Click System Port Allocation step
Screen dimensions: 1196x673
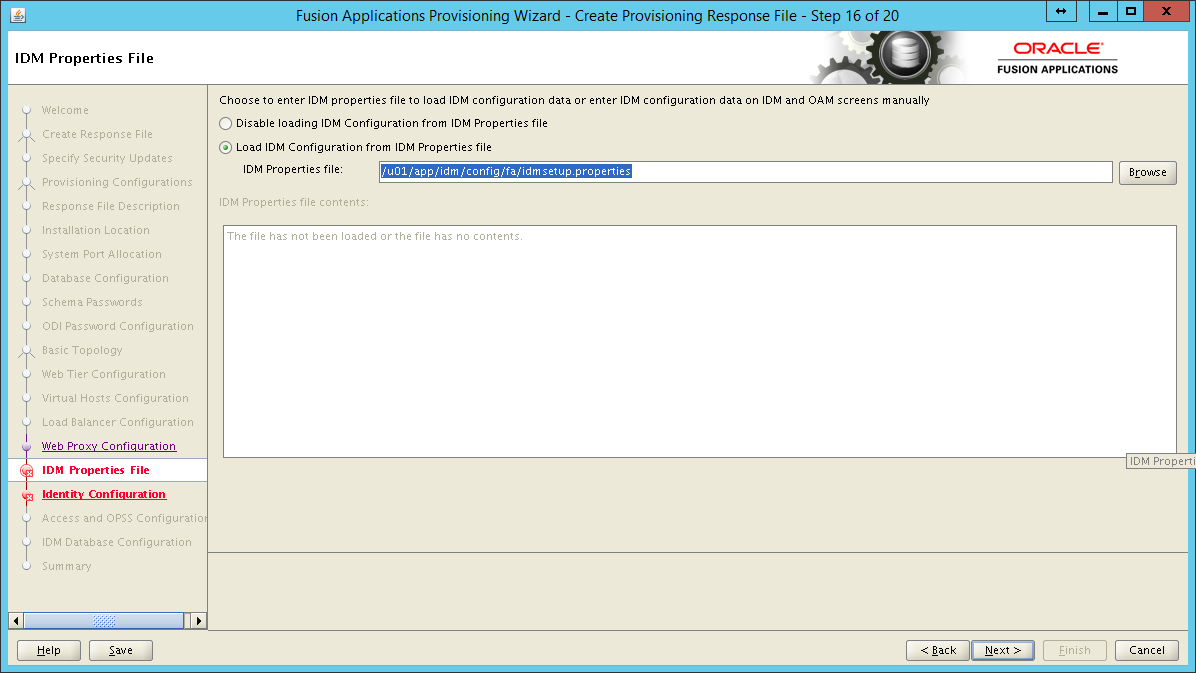pos(101,254)
